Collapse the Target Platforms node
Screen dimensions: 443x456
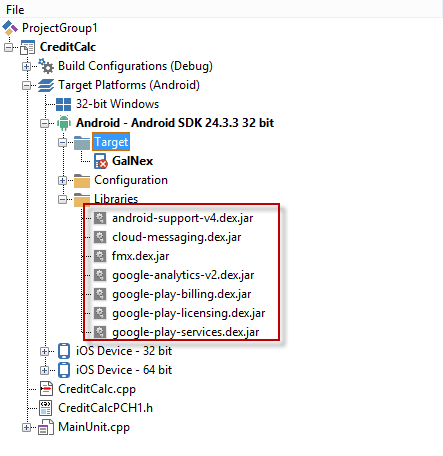pyautogui.click(x=26, y=85)
